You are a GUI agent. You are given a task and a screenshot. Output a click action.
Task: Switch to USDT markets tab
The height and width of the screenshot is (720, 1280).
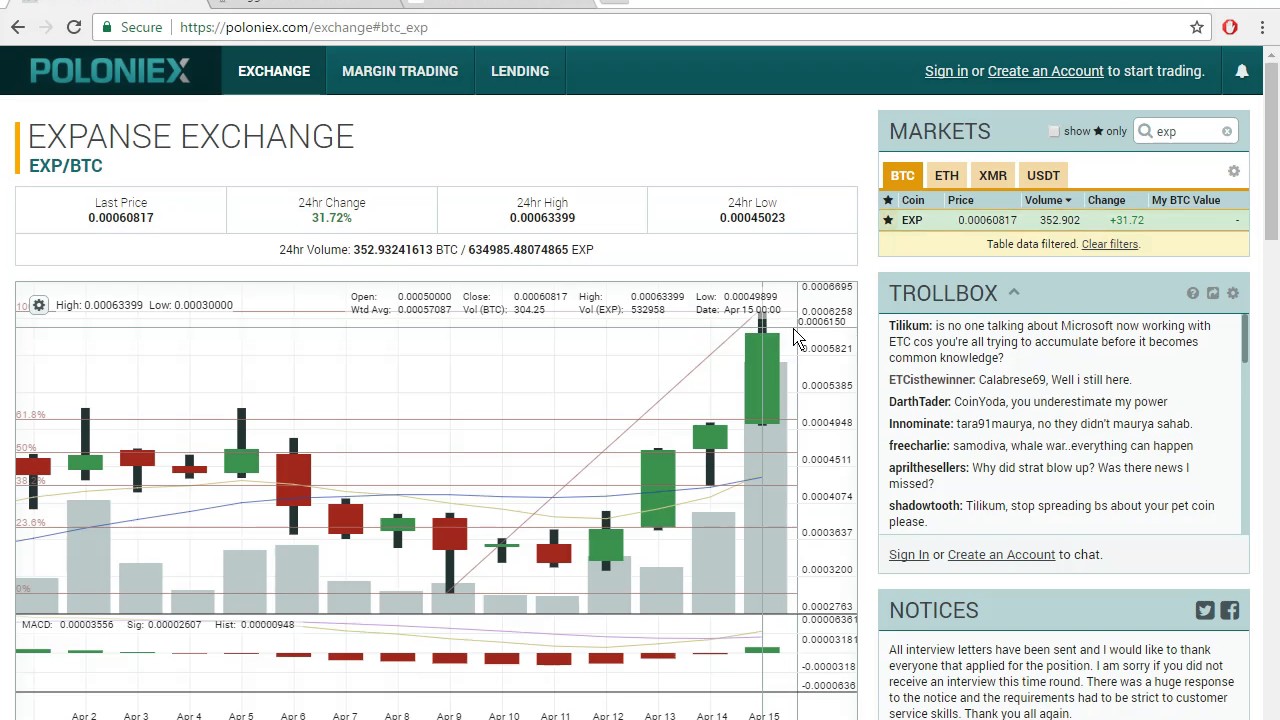[1043, 175]
